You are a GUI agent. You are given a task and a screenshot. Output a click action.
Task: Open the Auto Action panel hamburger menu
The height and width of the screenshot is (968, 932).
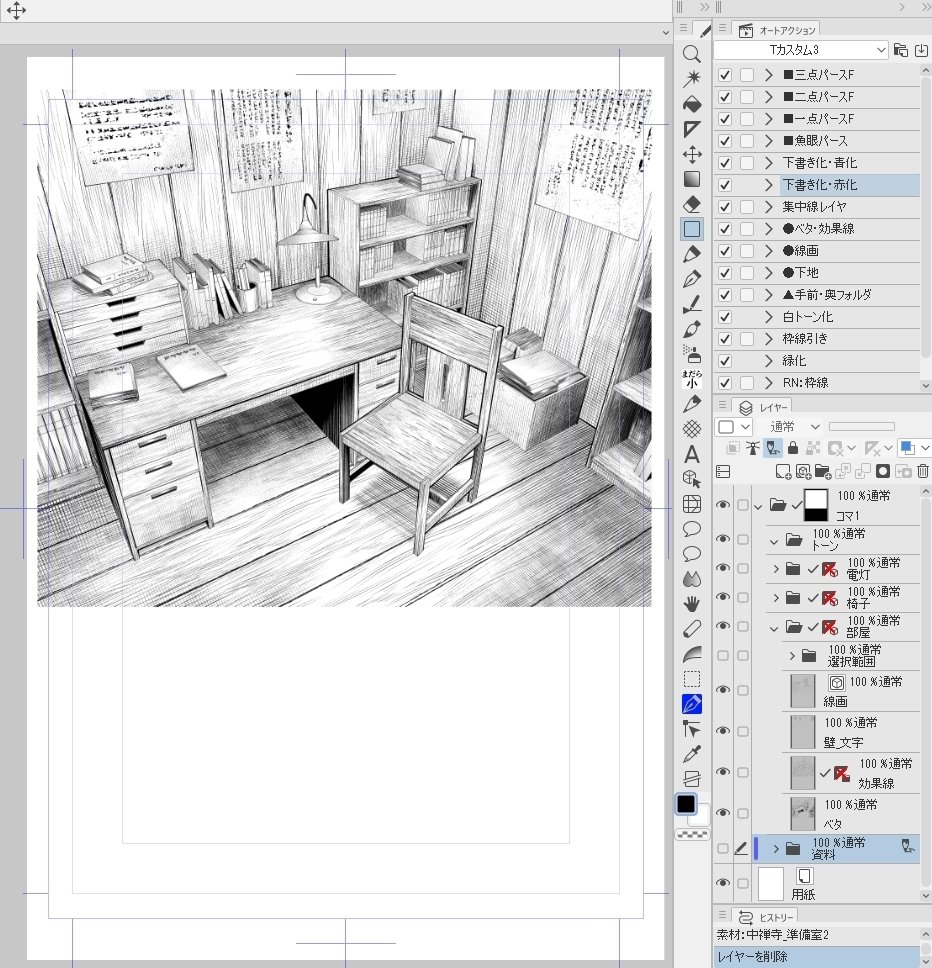[x=722, y=28]
